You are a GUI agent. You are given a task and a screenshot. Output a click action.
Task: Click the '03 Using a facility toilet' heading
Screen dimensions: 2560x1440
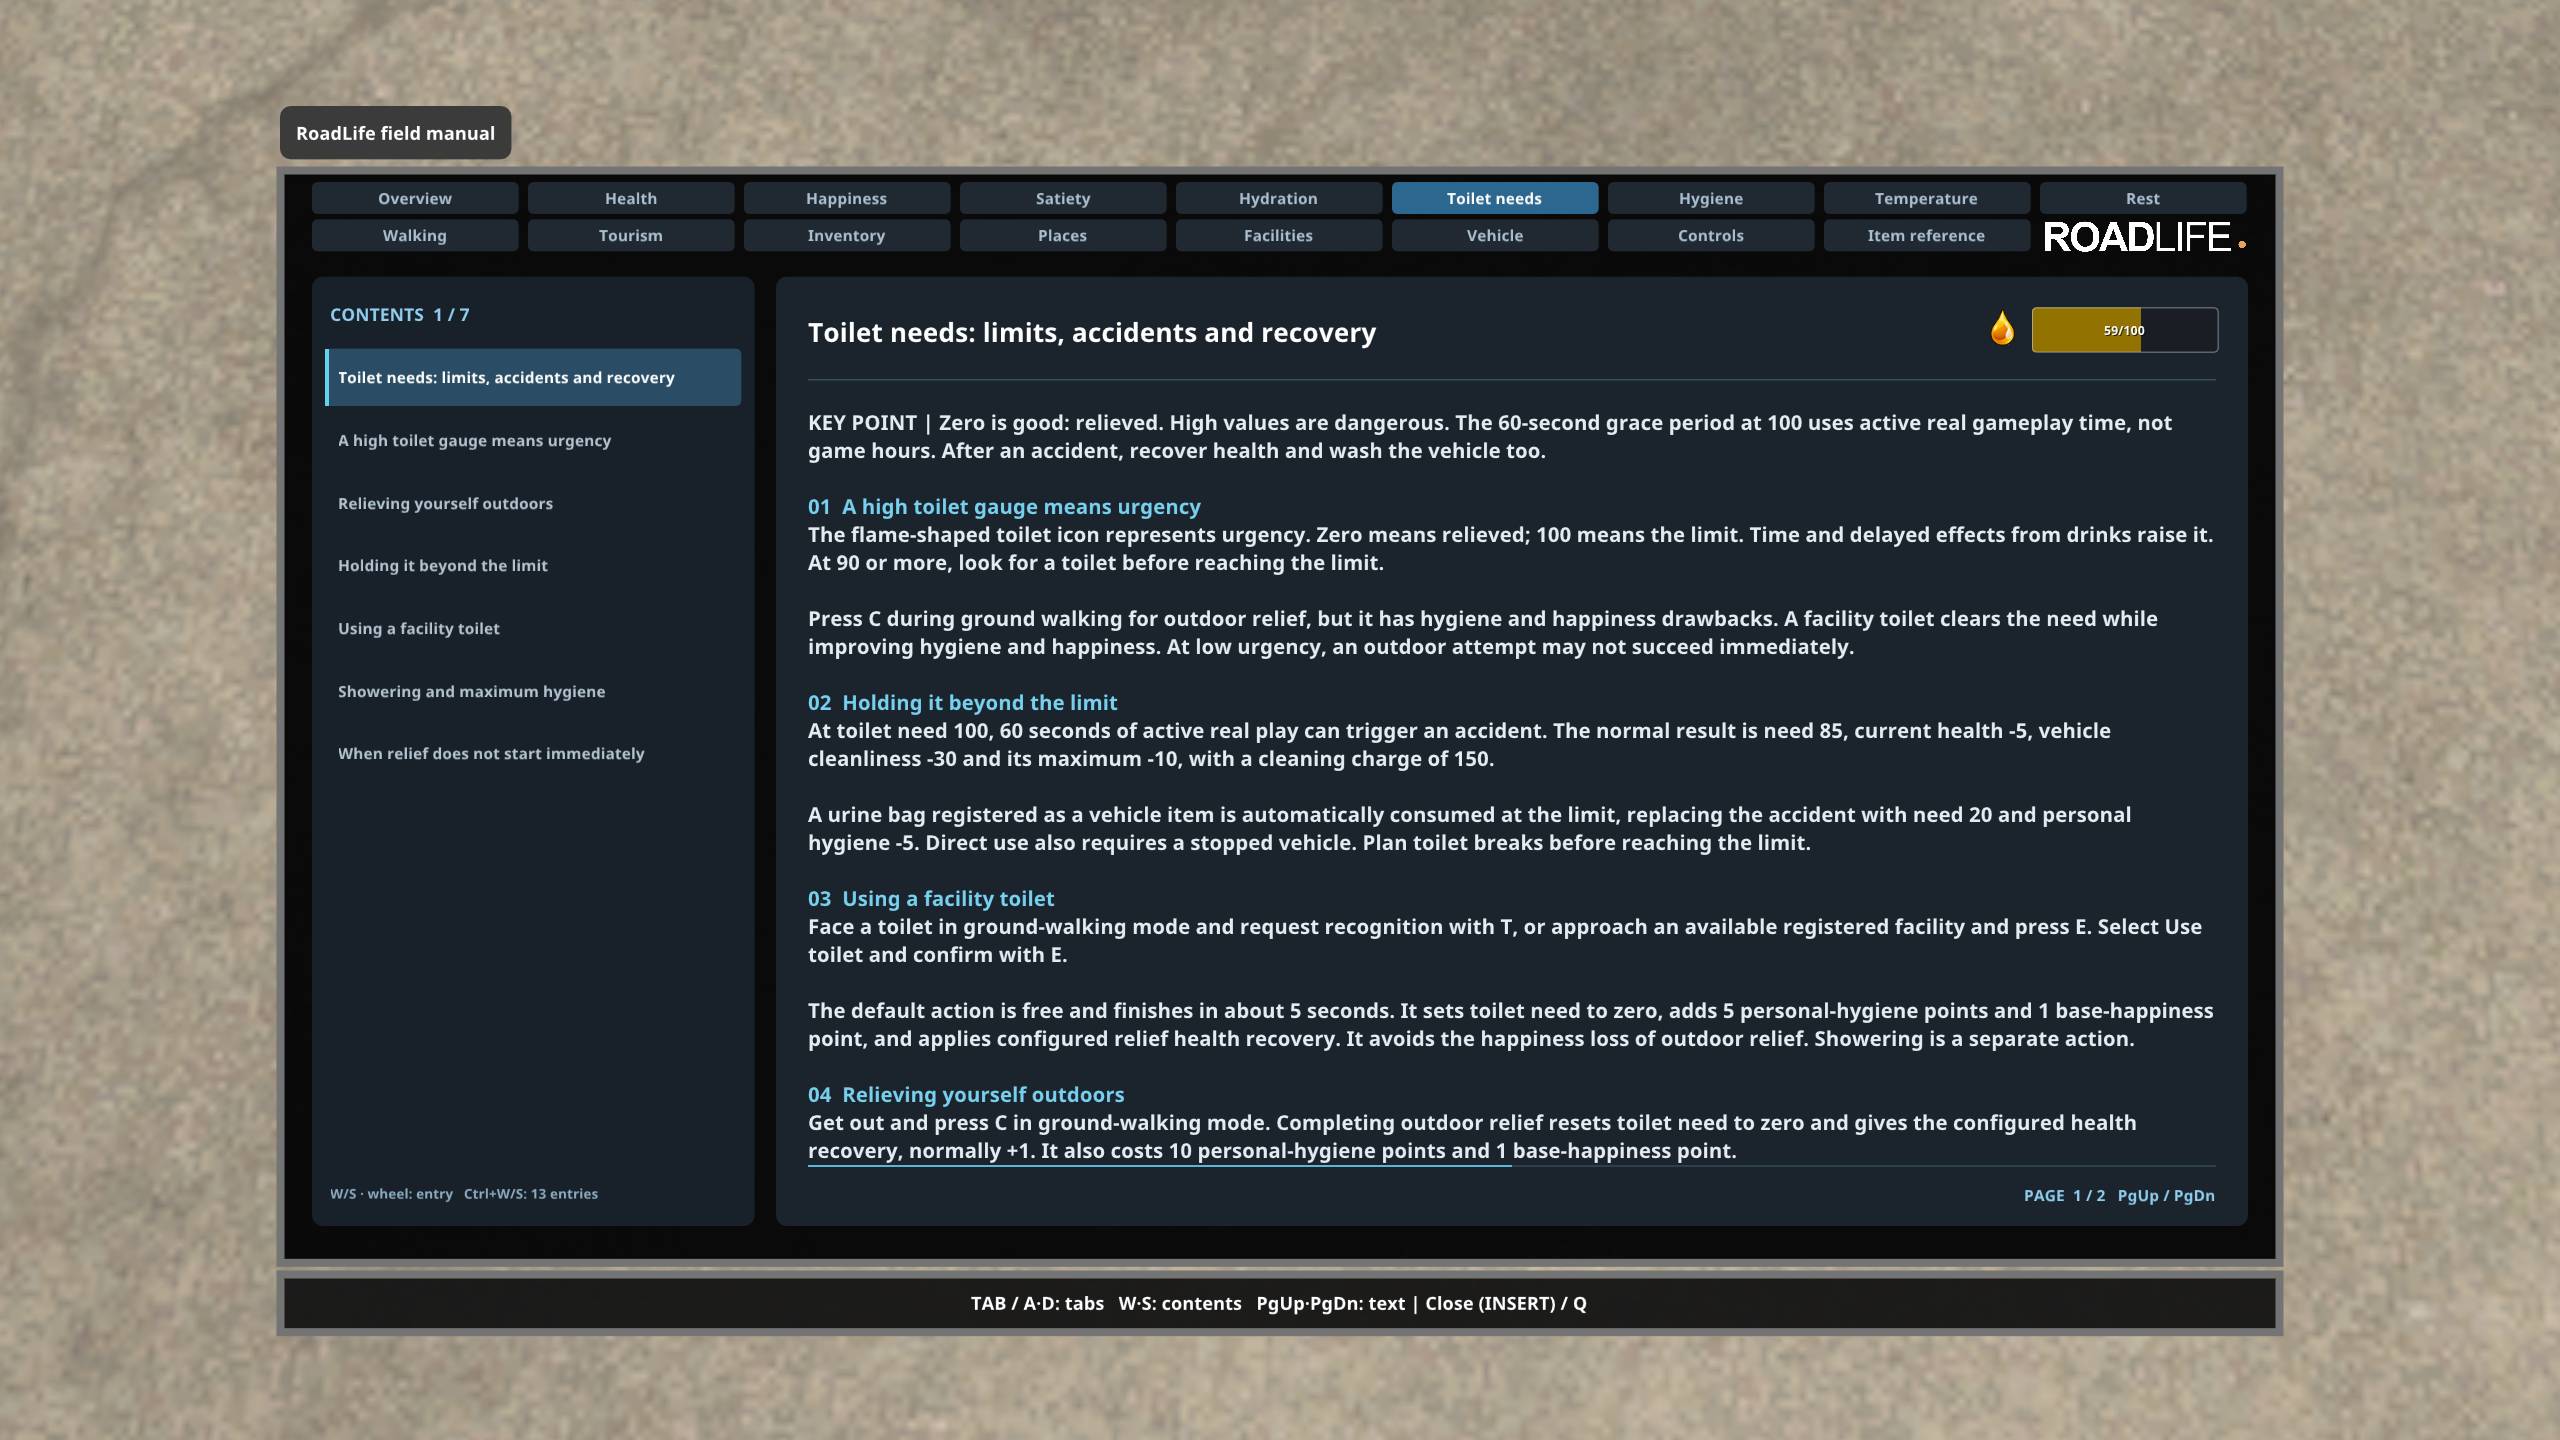(x=931, y=899)
